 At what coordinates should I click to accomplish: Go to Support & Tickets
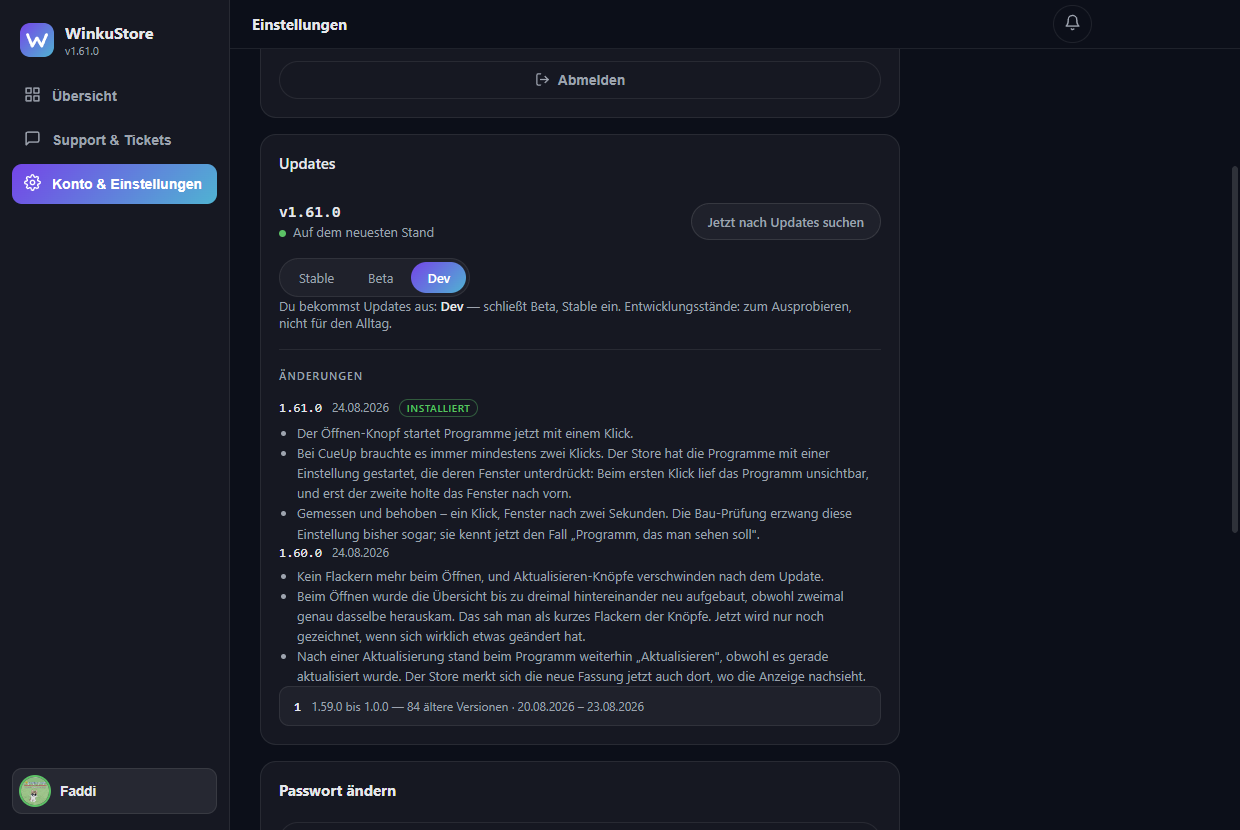(114, 140)
